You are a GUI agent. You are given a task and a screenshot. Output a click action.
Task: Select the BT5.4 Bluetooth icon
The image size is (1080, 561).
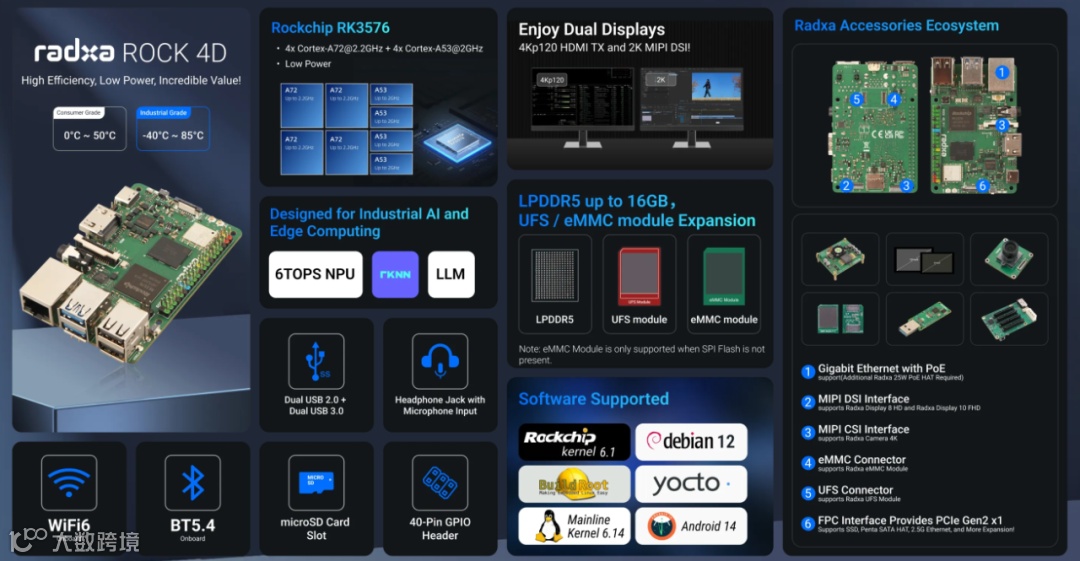(193, 482)
